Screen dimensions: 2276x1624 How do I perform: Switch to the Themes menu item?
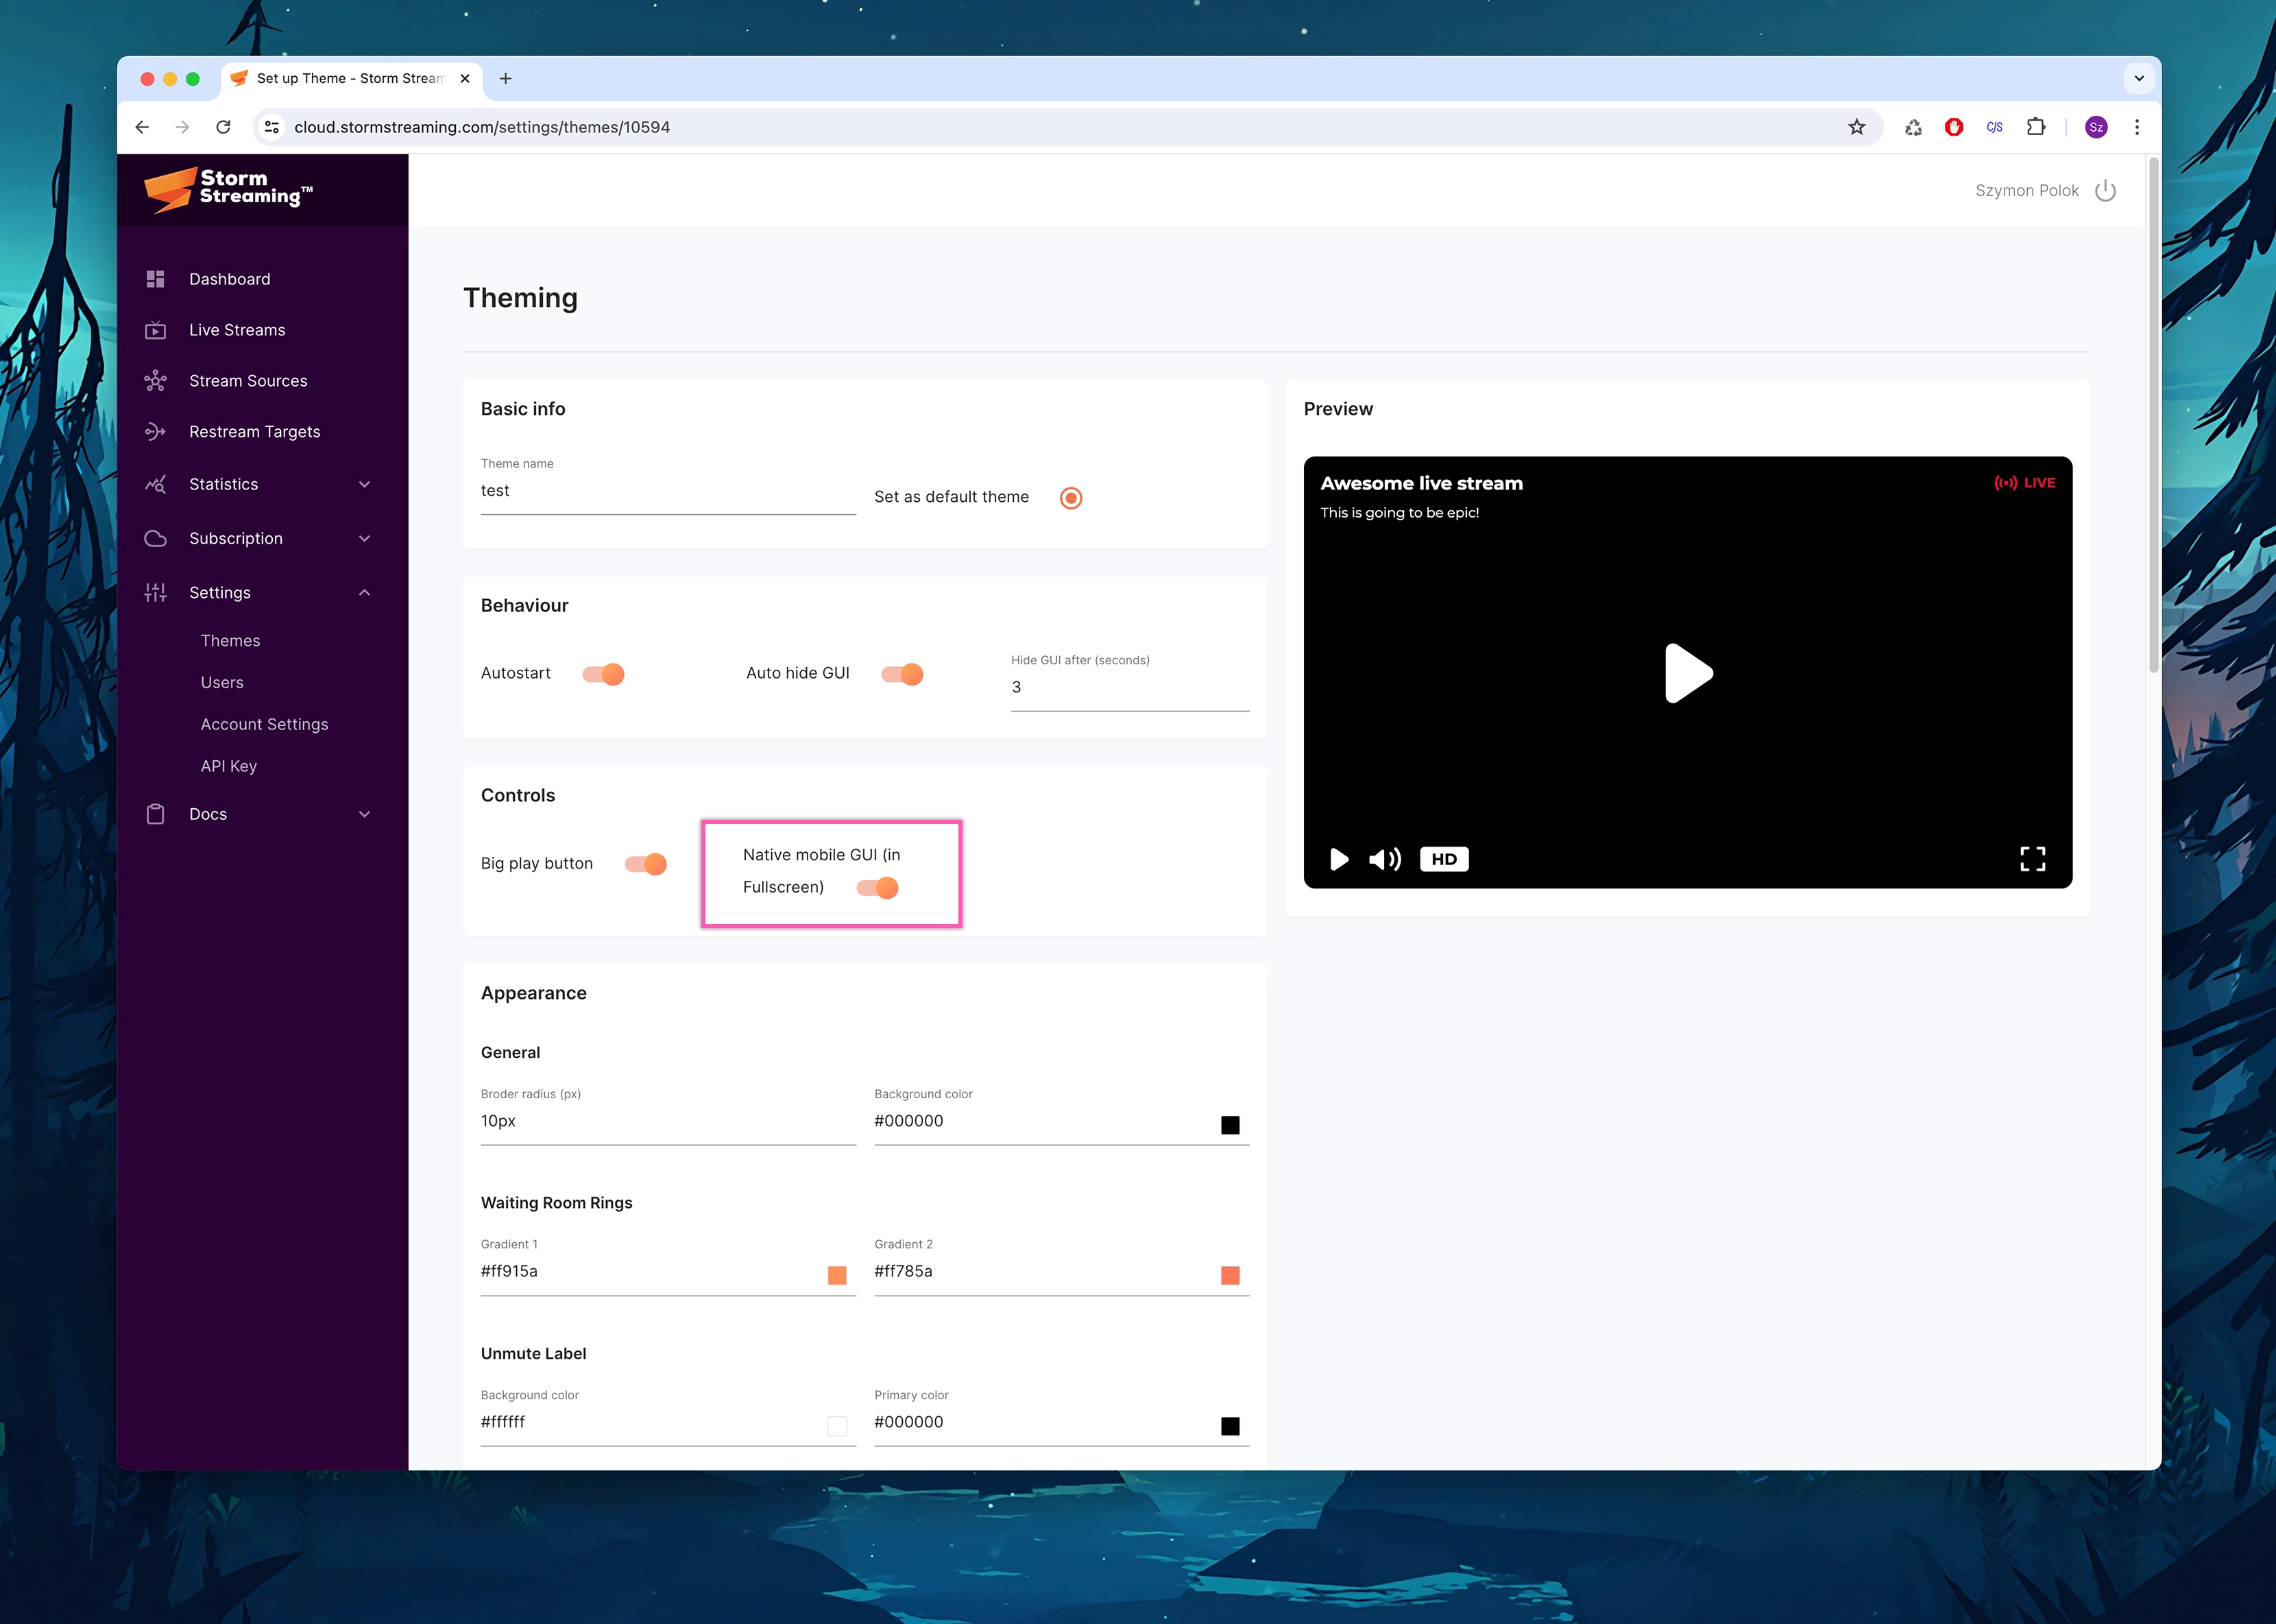click(230, 640)
